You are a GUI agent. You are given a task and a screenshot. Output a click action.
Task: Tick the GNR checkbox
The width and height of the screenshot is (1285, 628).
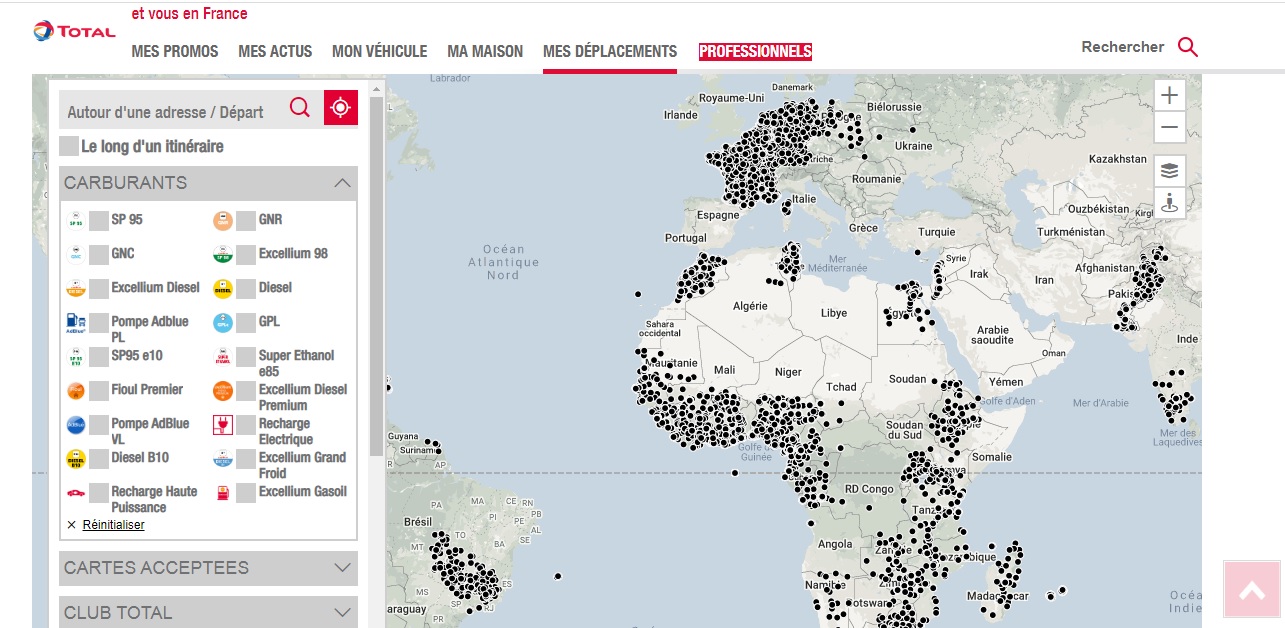[246, 220]
